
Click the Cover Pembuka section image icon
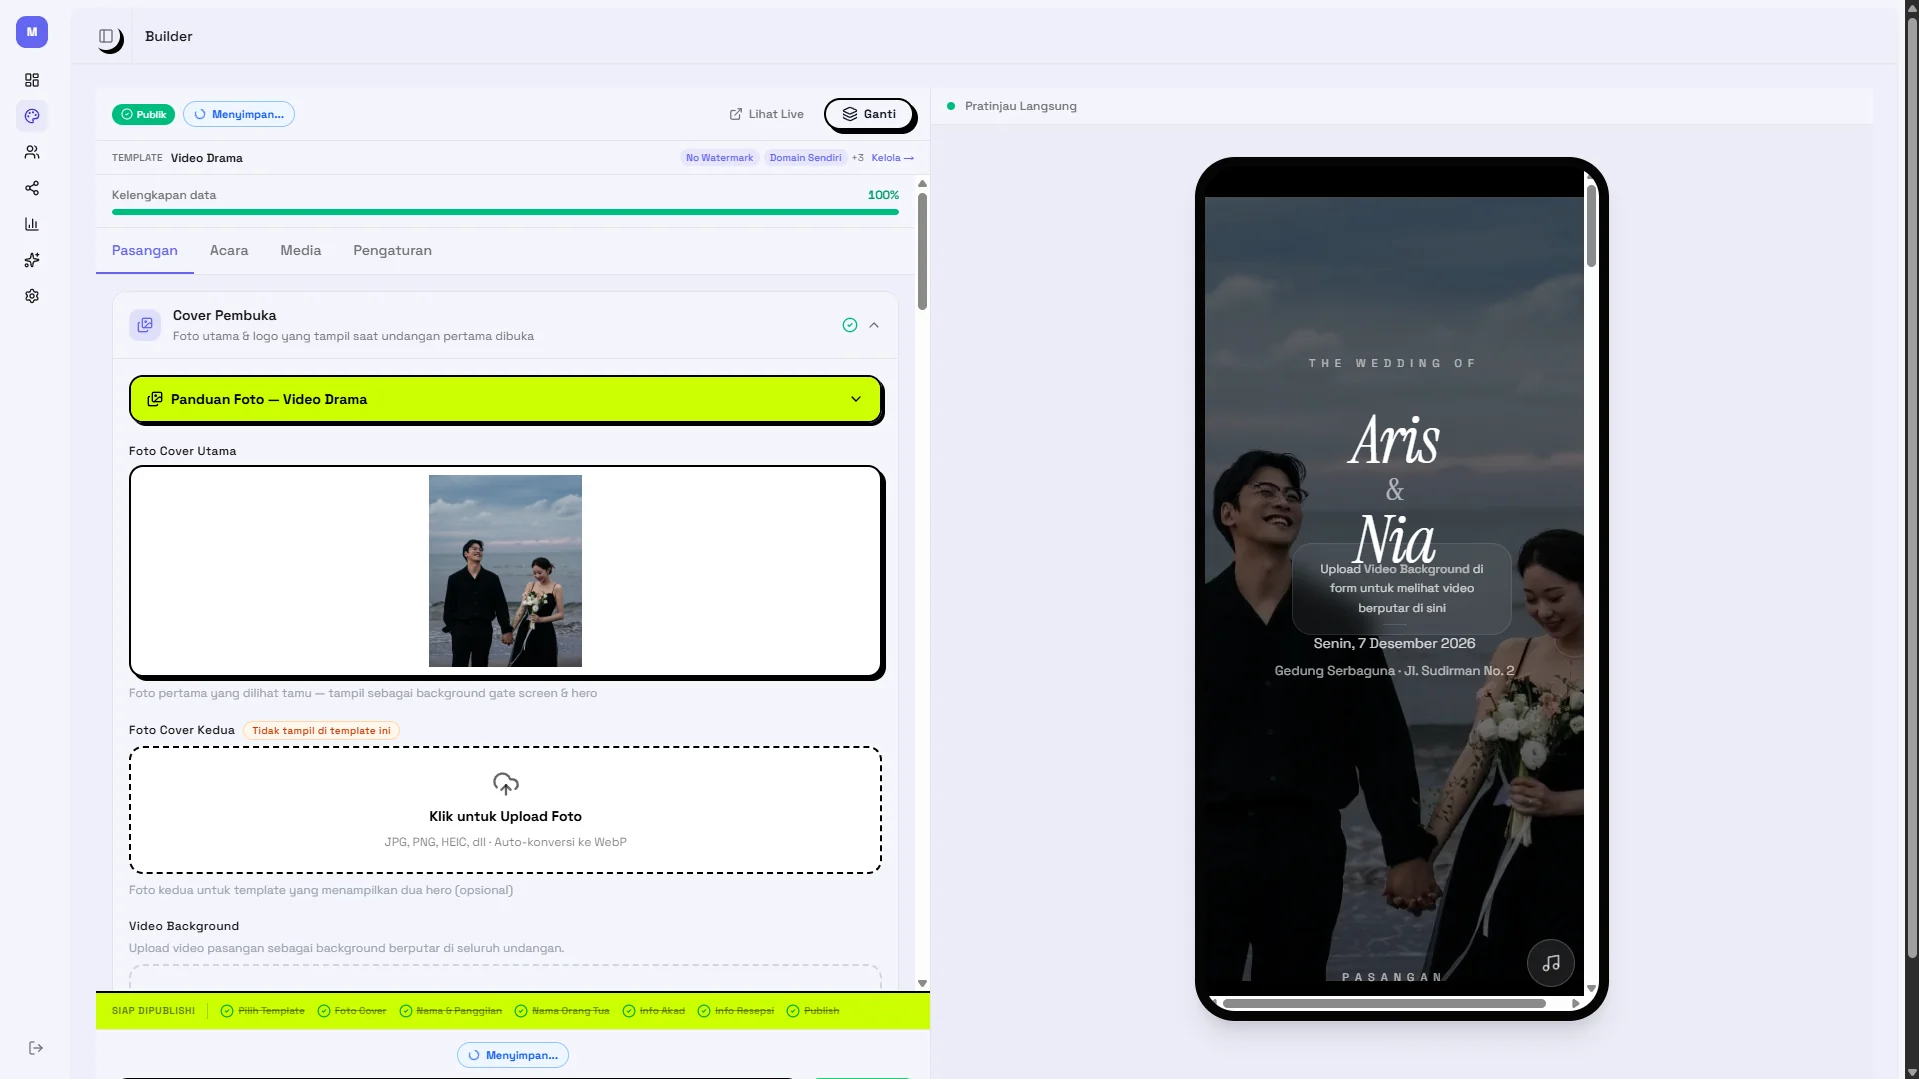[x=145, y=325]
